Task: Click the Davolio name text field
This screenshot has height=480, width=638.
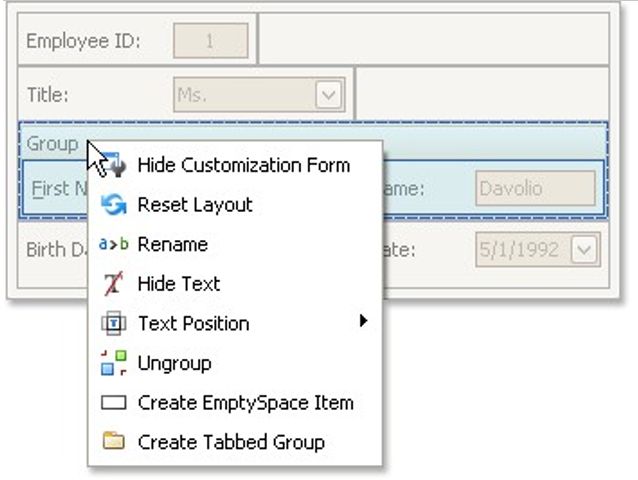Action: [535, 188]
